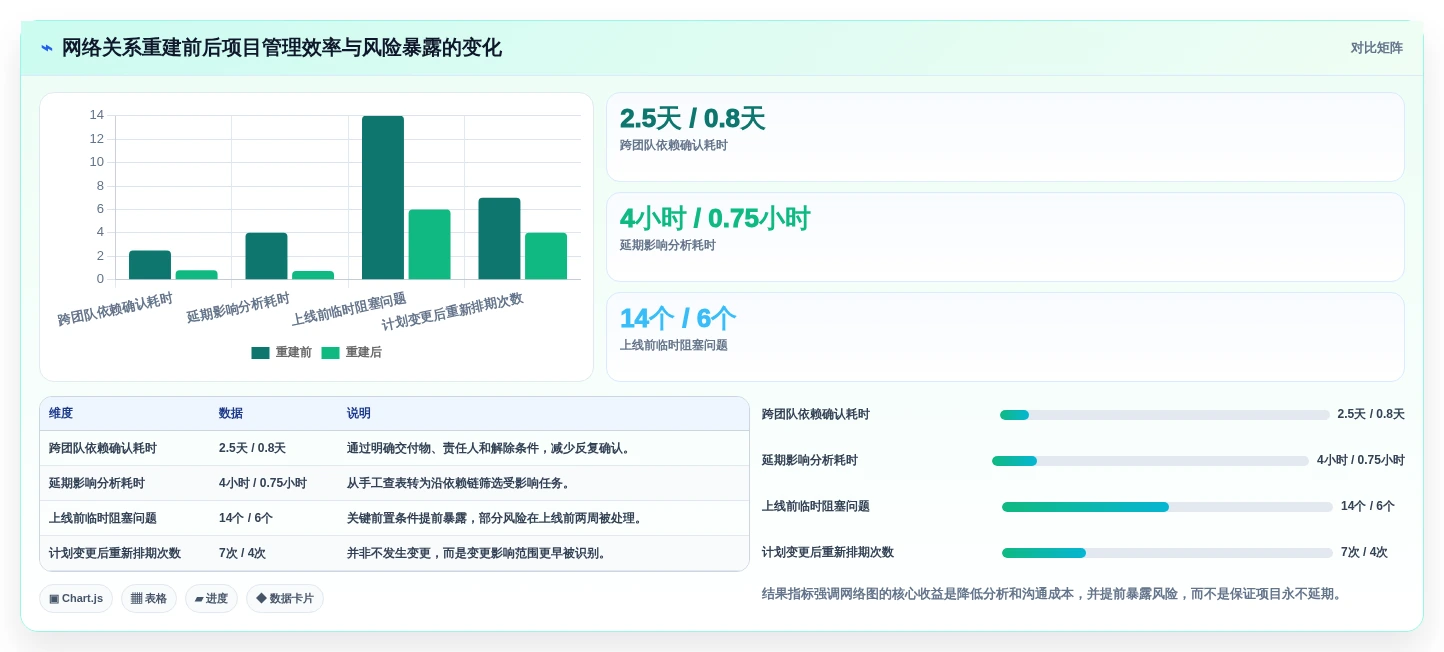Click the 重建前 bar for 延期影响分析耗时
Screen dimensions: 1444x652
[266, 256]
